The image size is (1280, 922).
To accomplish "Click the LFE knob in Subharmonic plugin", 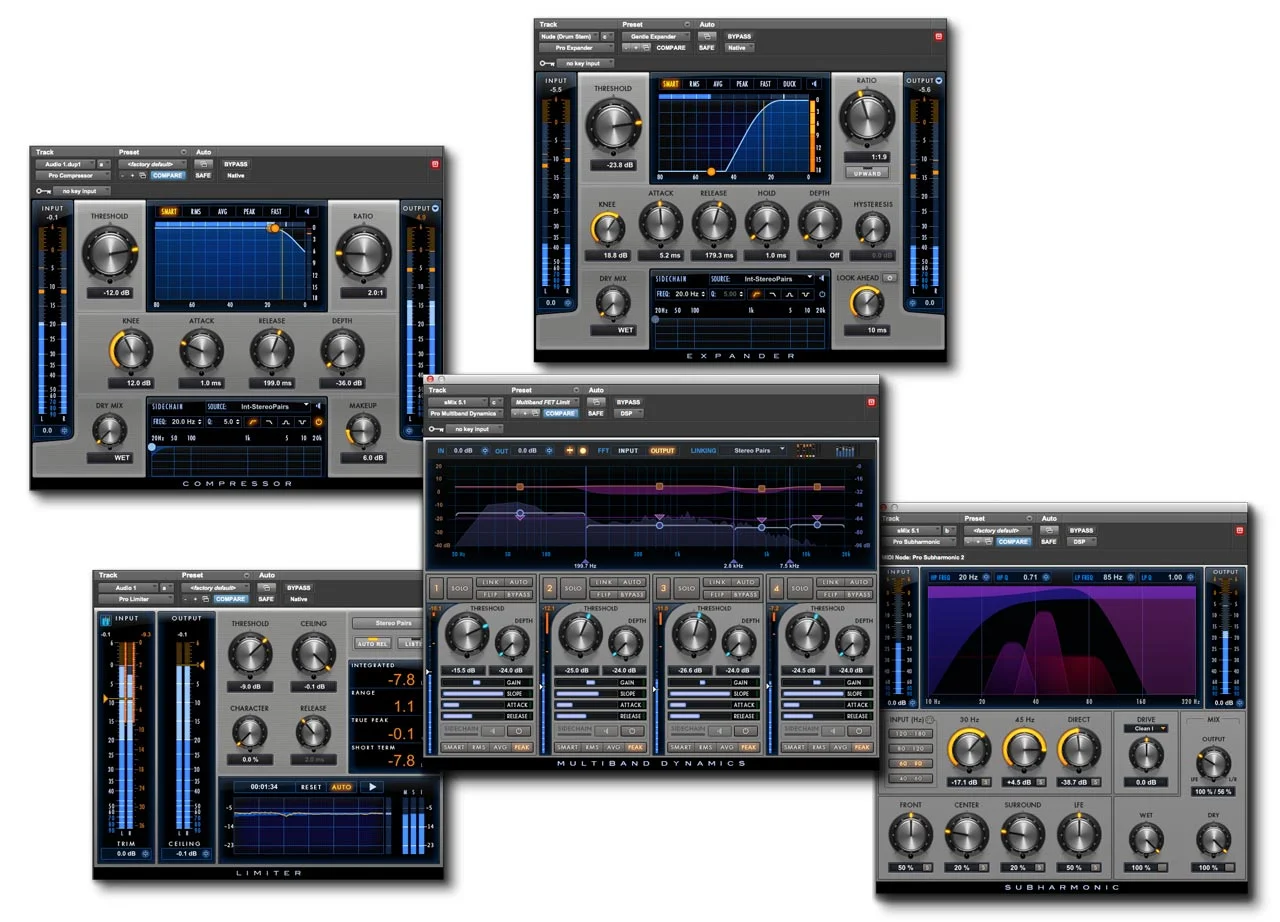I will click(1080, 834).
